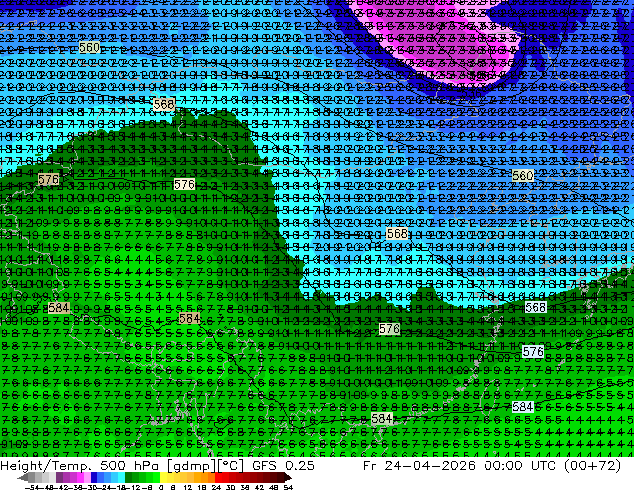Pick the bright red swatch at legend value 24
This screenshot has width=634, height=490.
pos(218,477)
